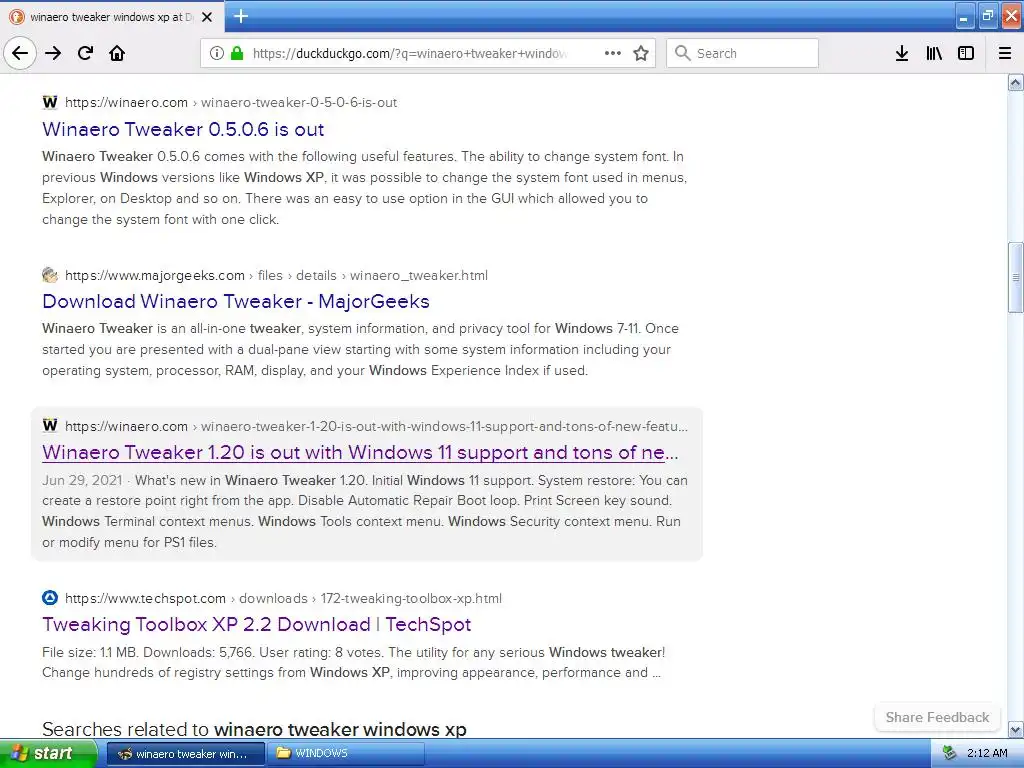The width and height of the screenshot is (1024, 768).
Task: Click the 2:12 AM taskbar clock
Action: tap(987, 754)
